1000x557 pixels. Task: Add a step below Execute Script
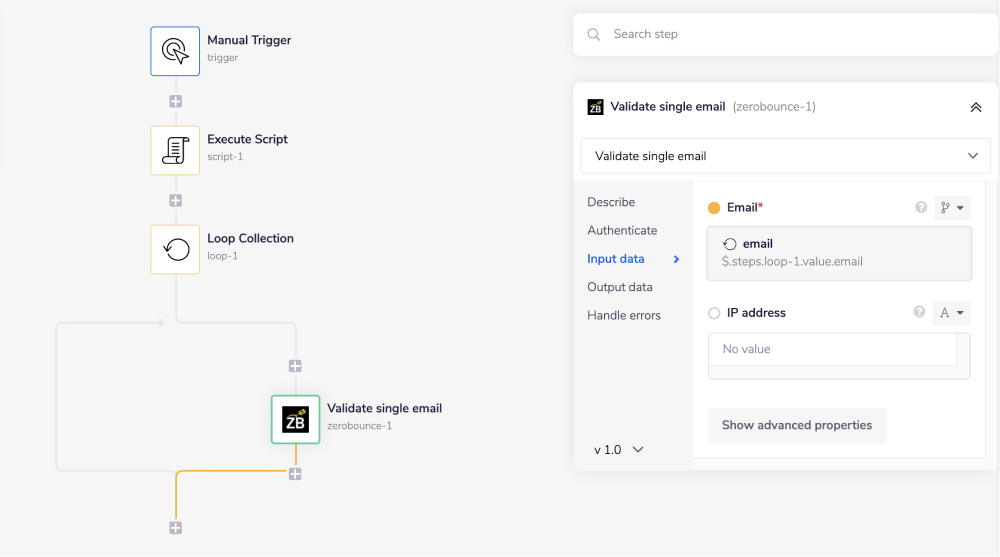tap(175, 200)
